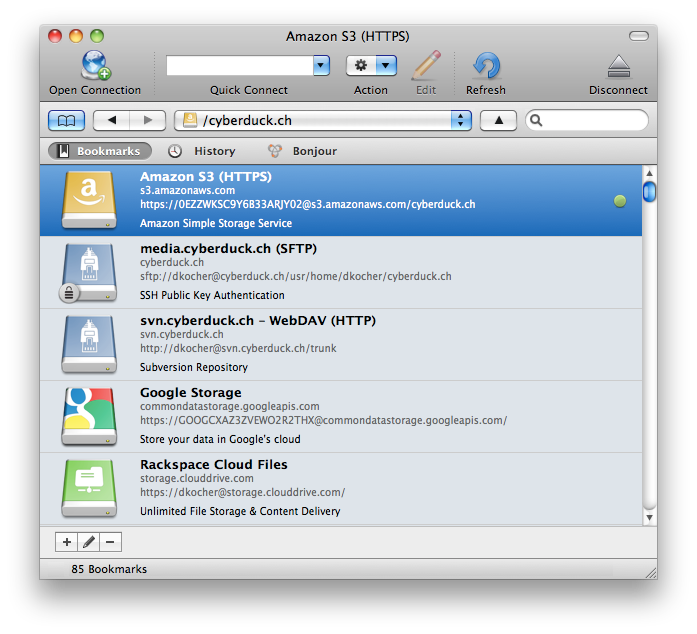The height and width of the screenshot is (634, 697).
Task: Click the s3.amazonaws.com/cyberduck.ch URL text
Action: [x=308, y=205]
